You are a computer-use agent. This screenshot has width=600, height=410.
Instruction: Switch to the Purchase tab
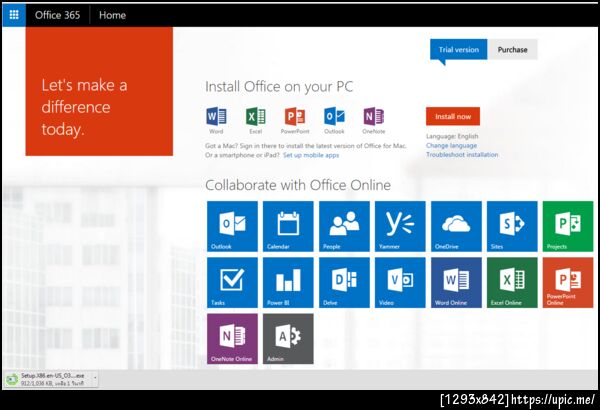[512, 49]
